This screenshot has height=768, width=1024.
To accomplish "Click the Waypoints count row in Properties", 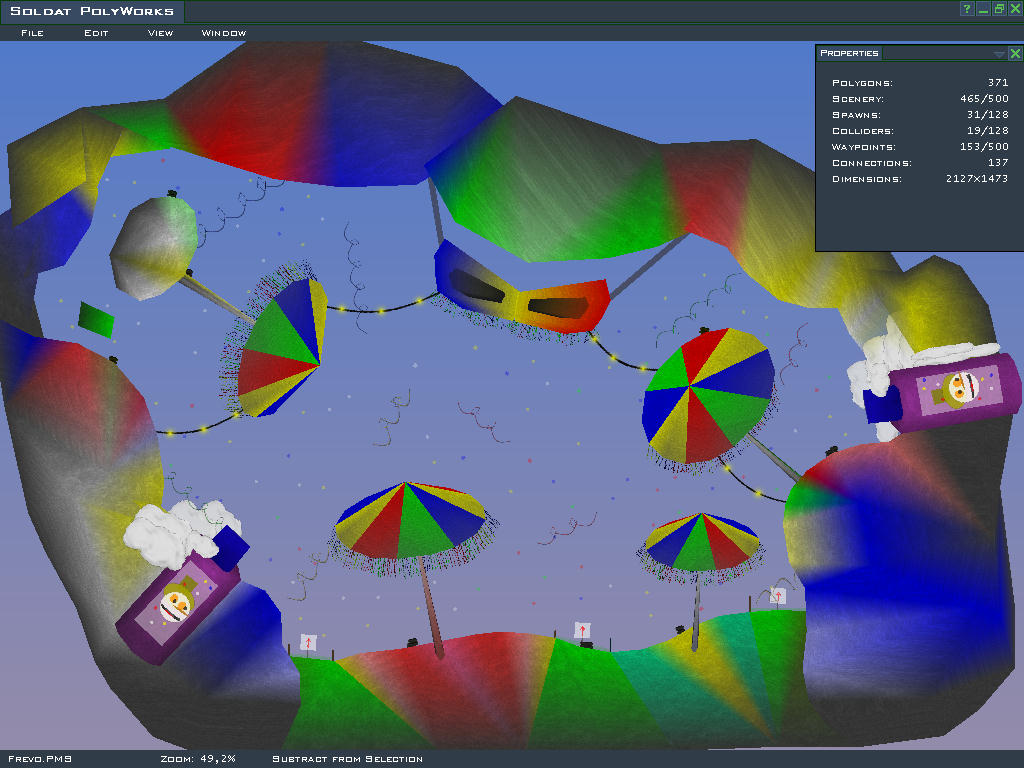I will pyautogui.click(x=920, y=147).
